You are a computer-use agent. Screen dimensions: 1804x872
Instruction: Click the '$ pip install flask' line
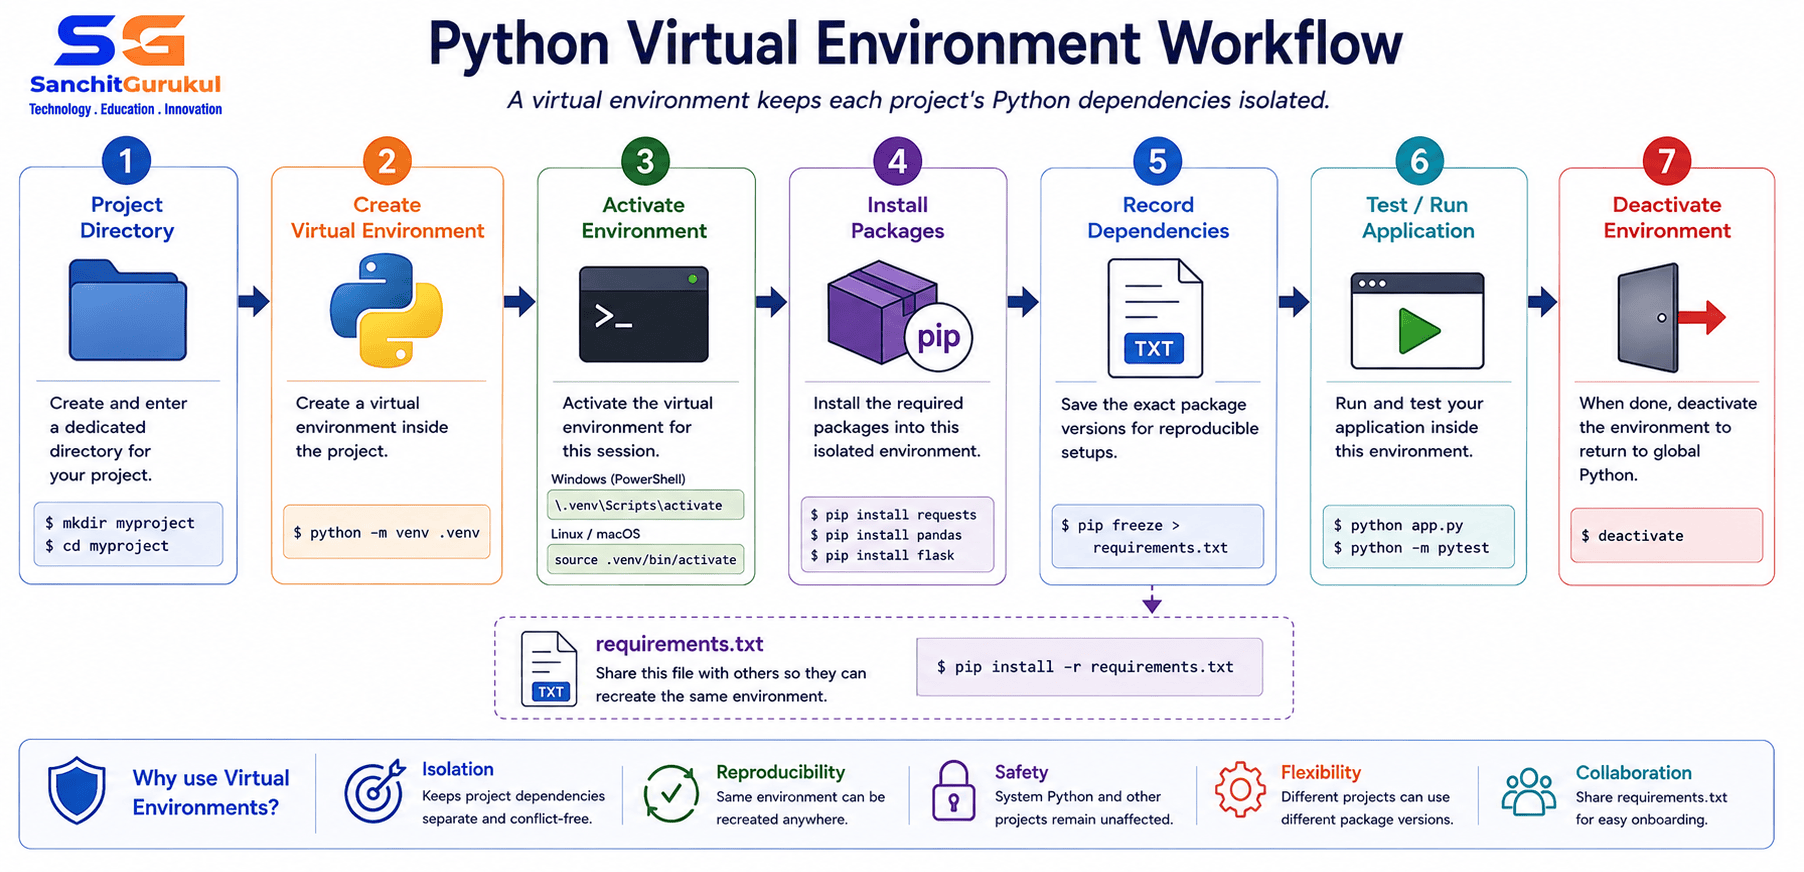click(x=882, y=555)
